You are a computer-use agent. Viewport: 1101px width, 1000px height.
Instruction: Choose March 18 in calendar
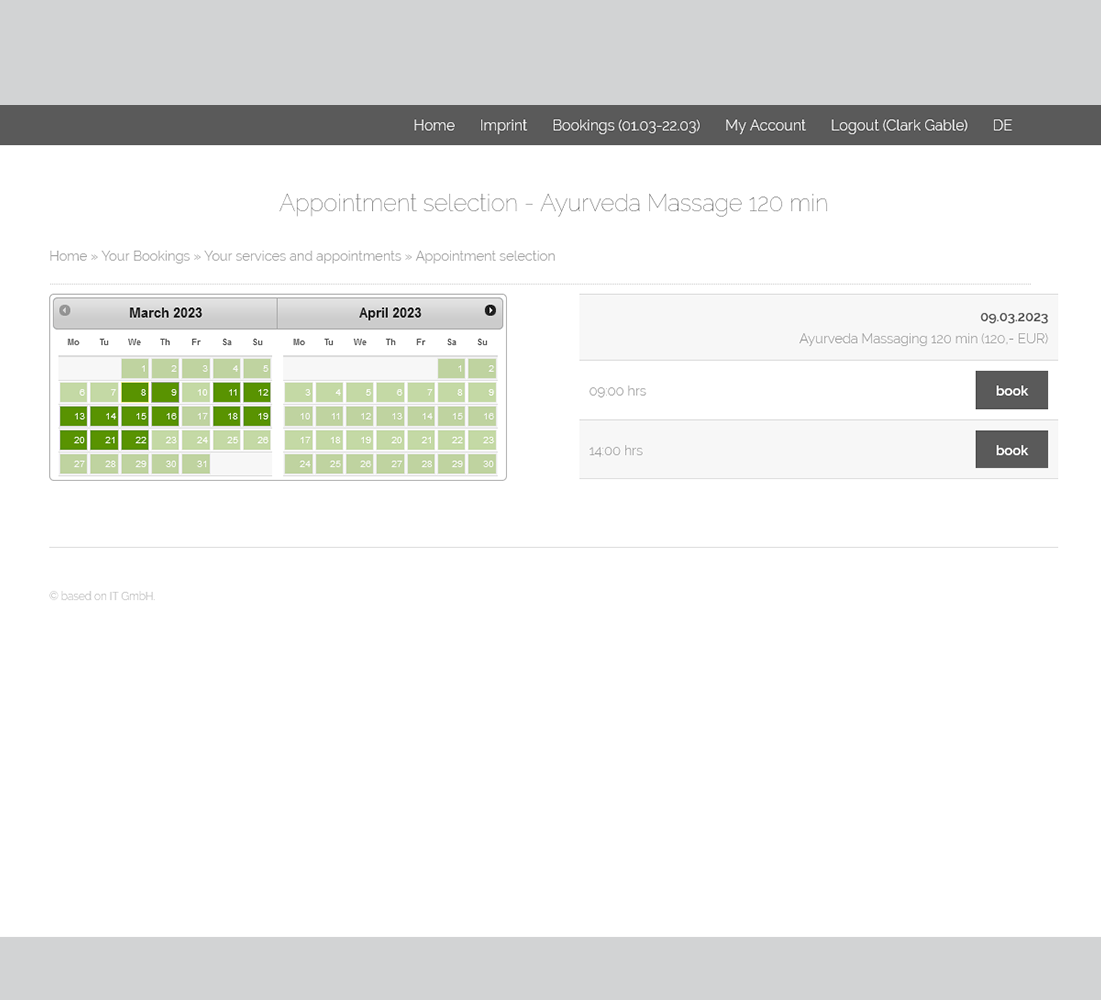click(x=227, y=416)
